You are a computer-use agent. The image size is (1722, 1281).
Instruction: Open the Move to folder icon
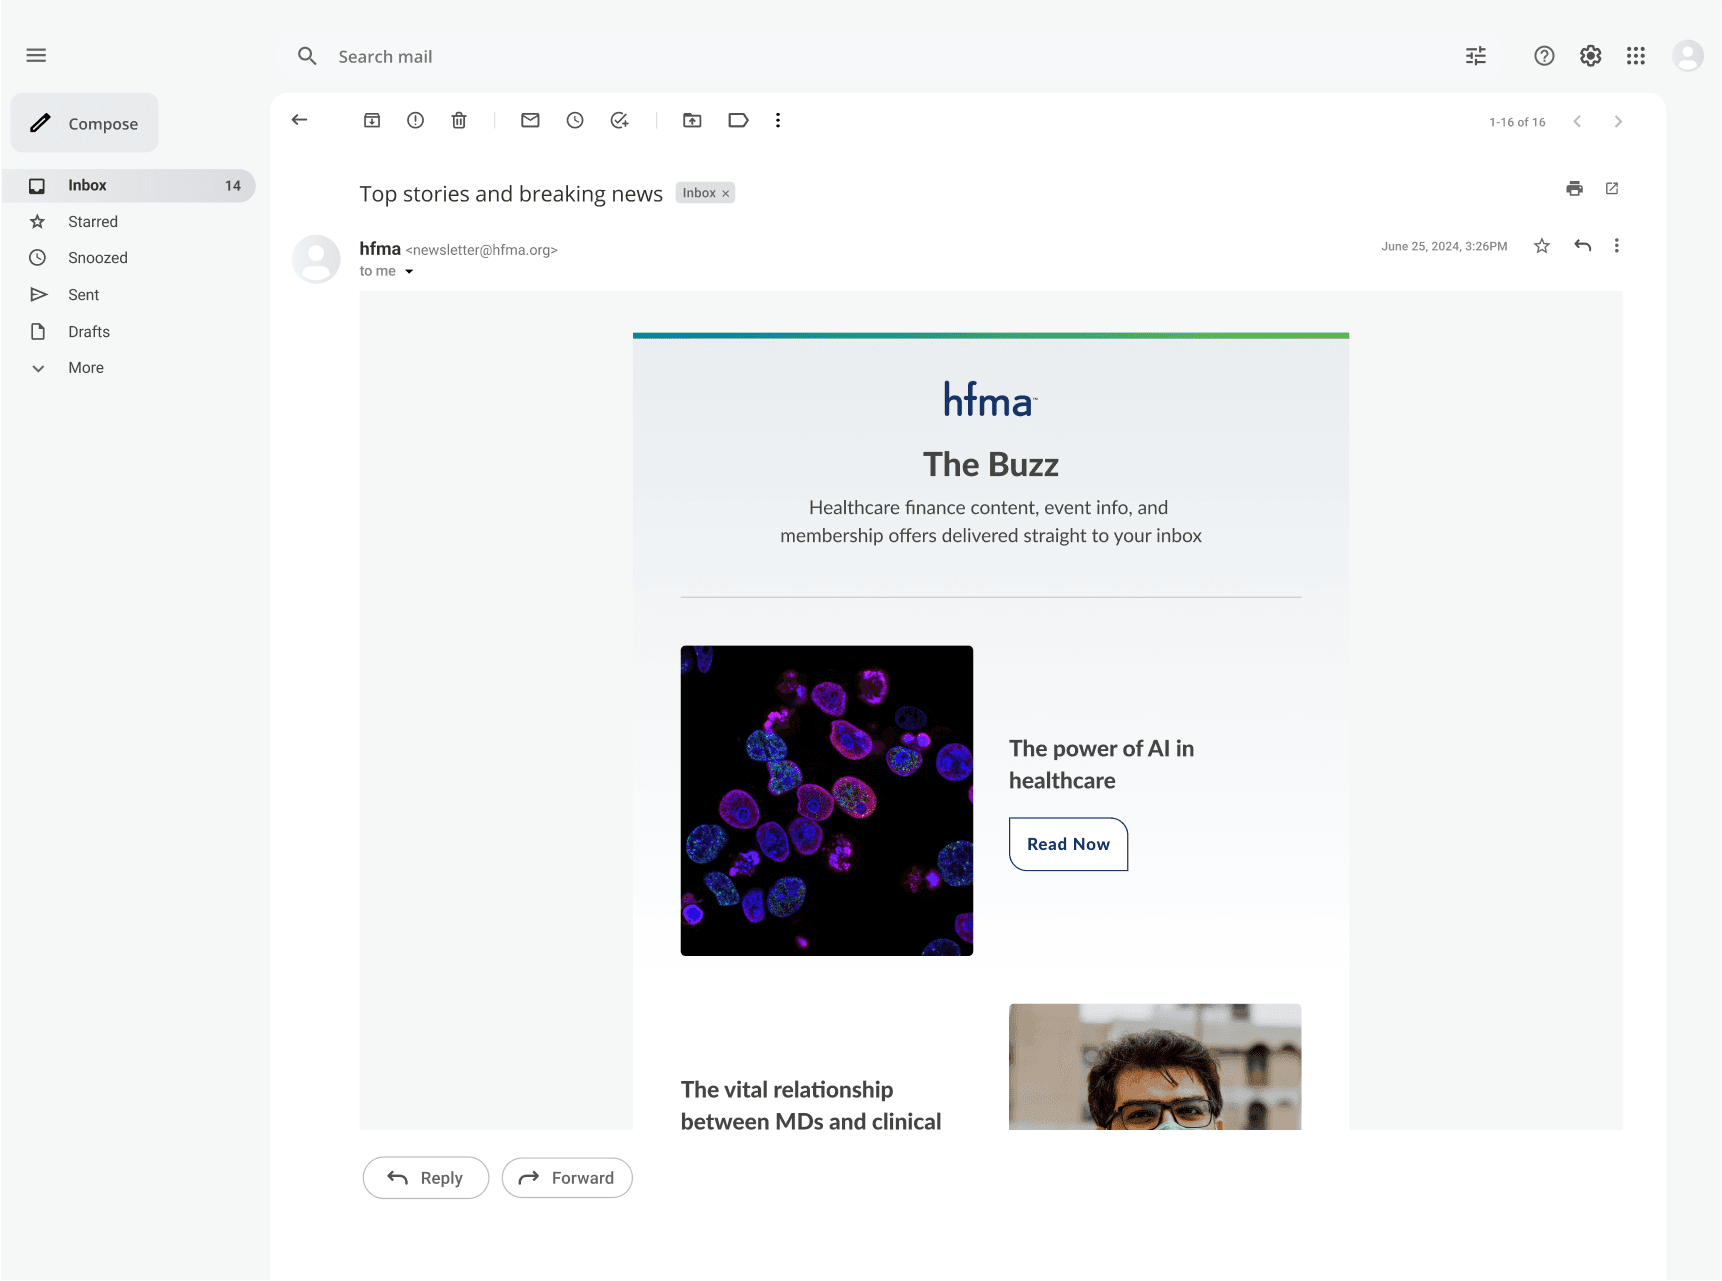click(692, 120)
